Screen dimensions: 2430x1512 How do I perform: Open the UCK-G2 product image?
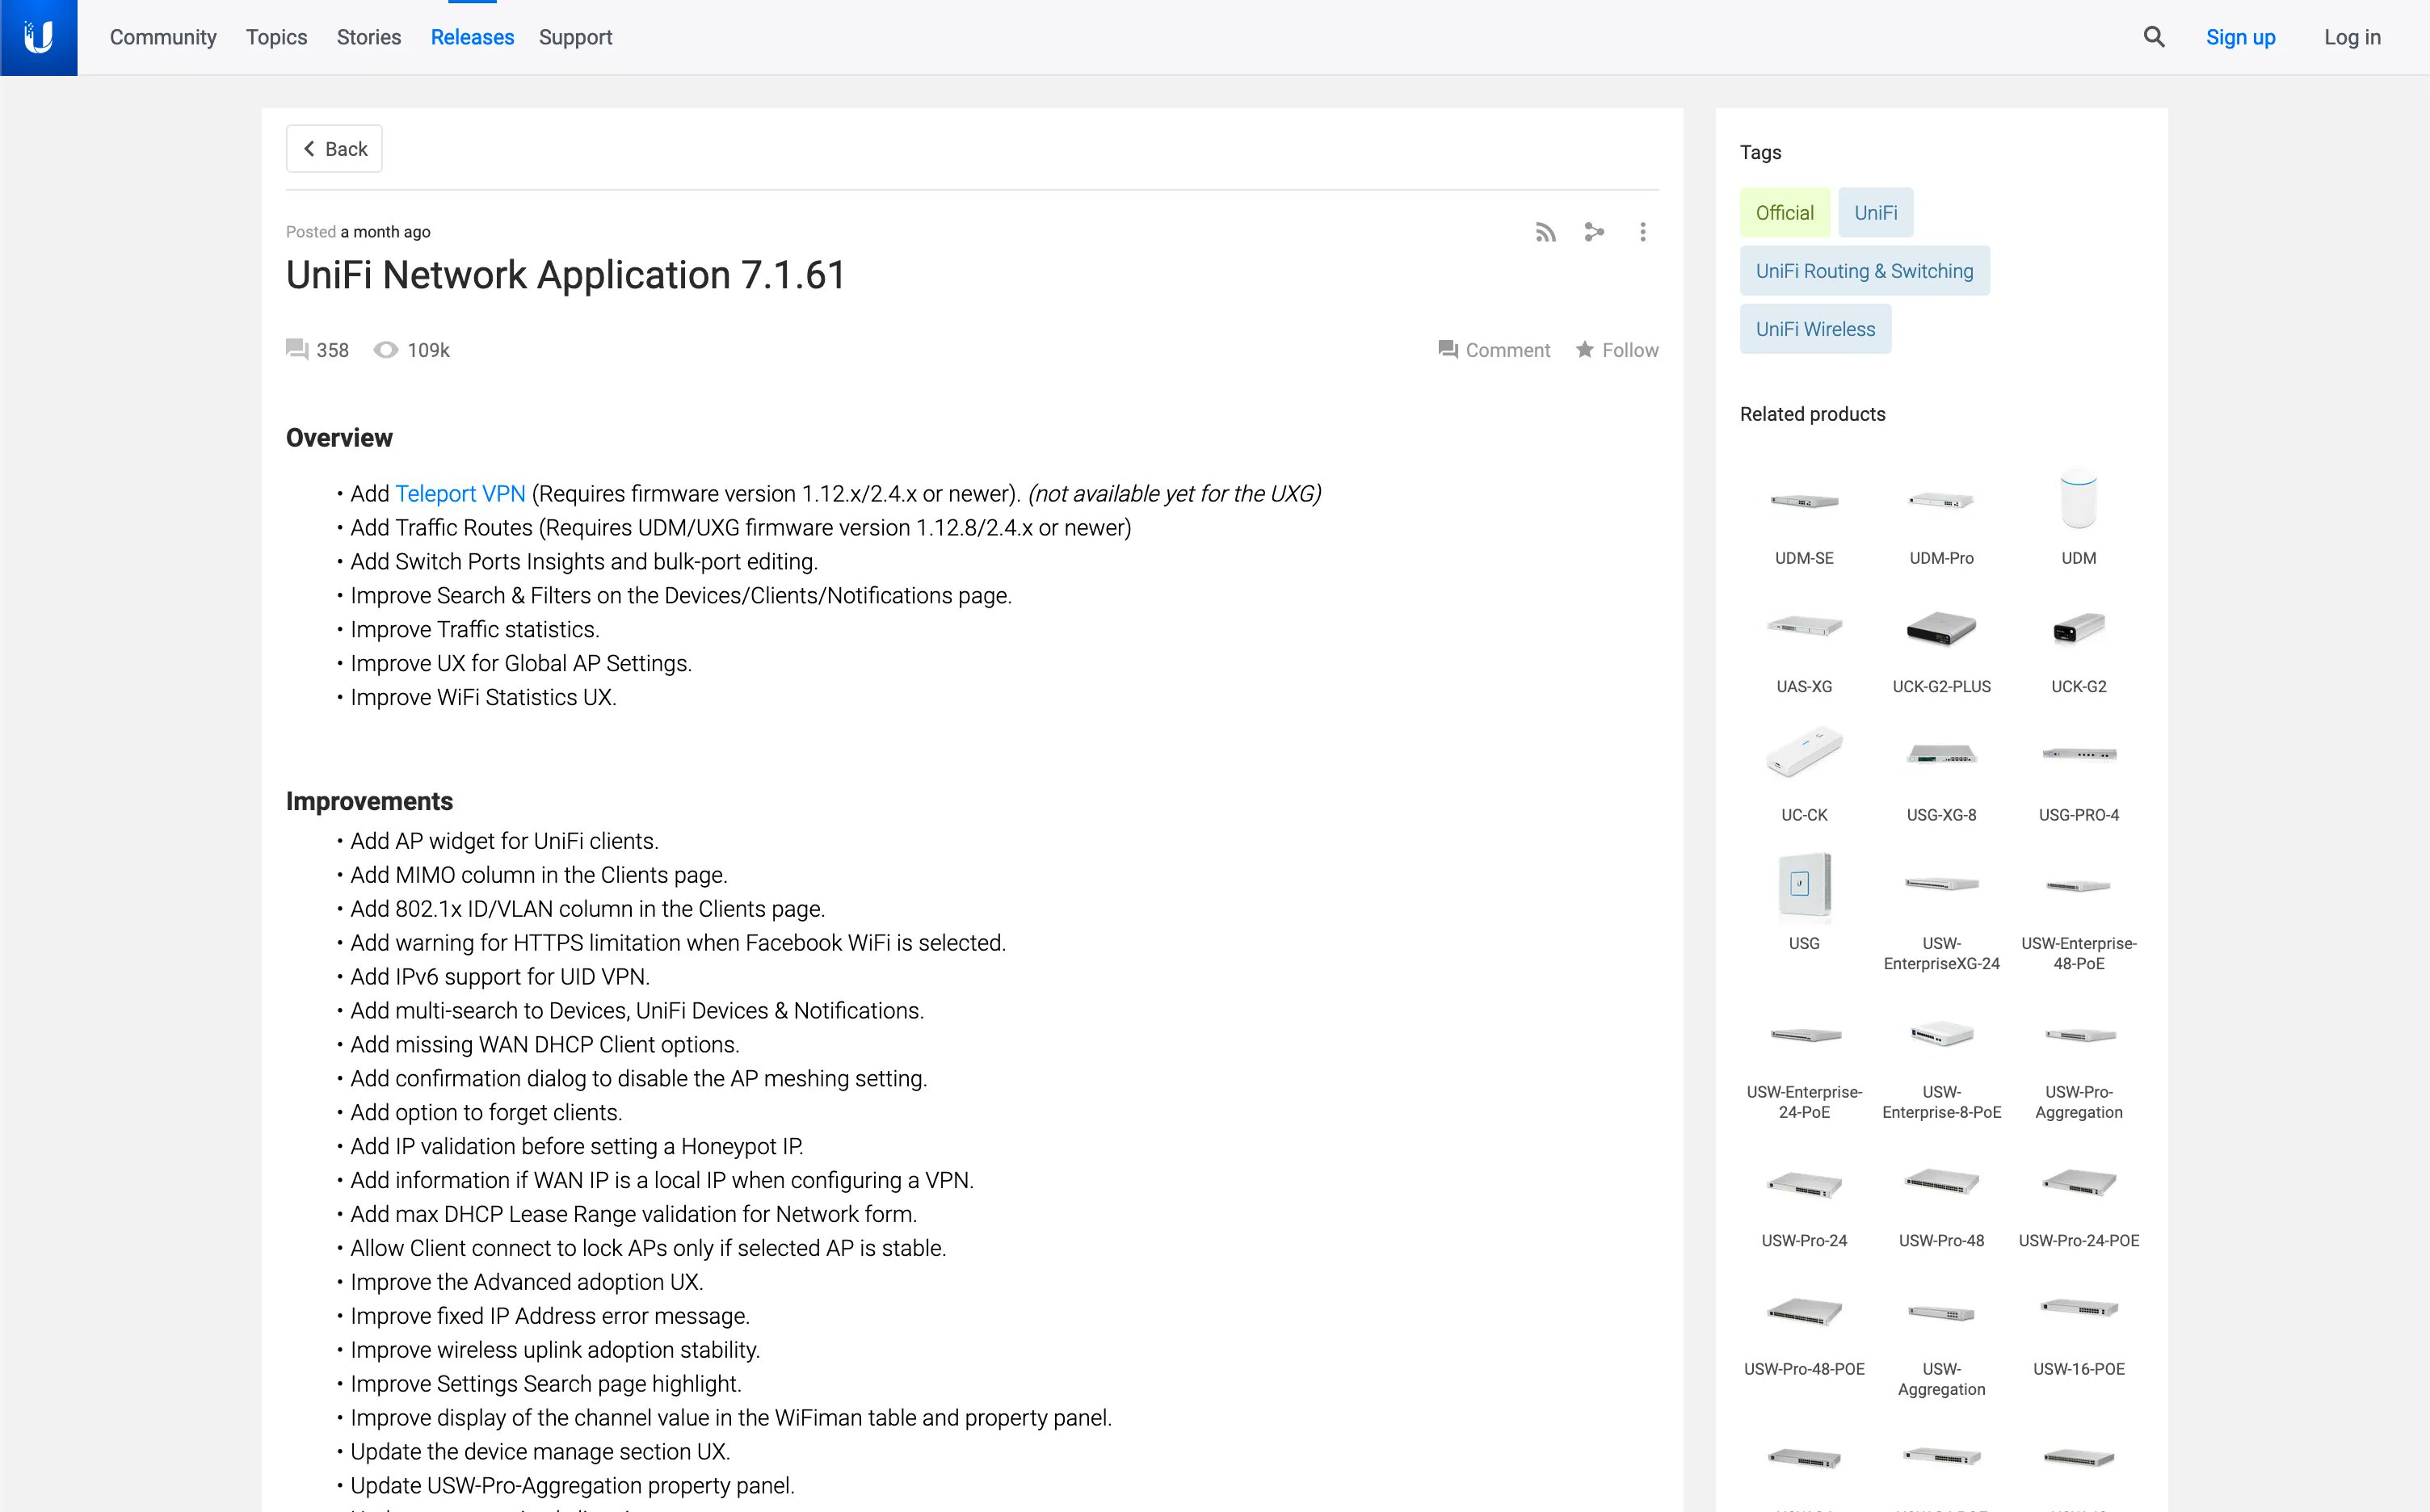(x=2078, y=628)
